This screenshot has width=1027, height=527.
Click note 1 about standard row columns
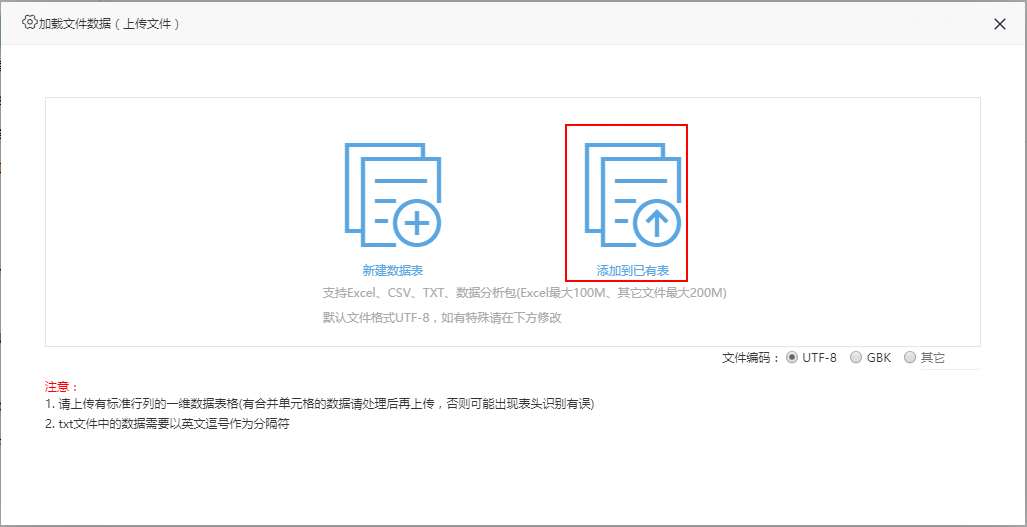coord(320,404)
